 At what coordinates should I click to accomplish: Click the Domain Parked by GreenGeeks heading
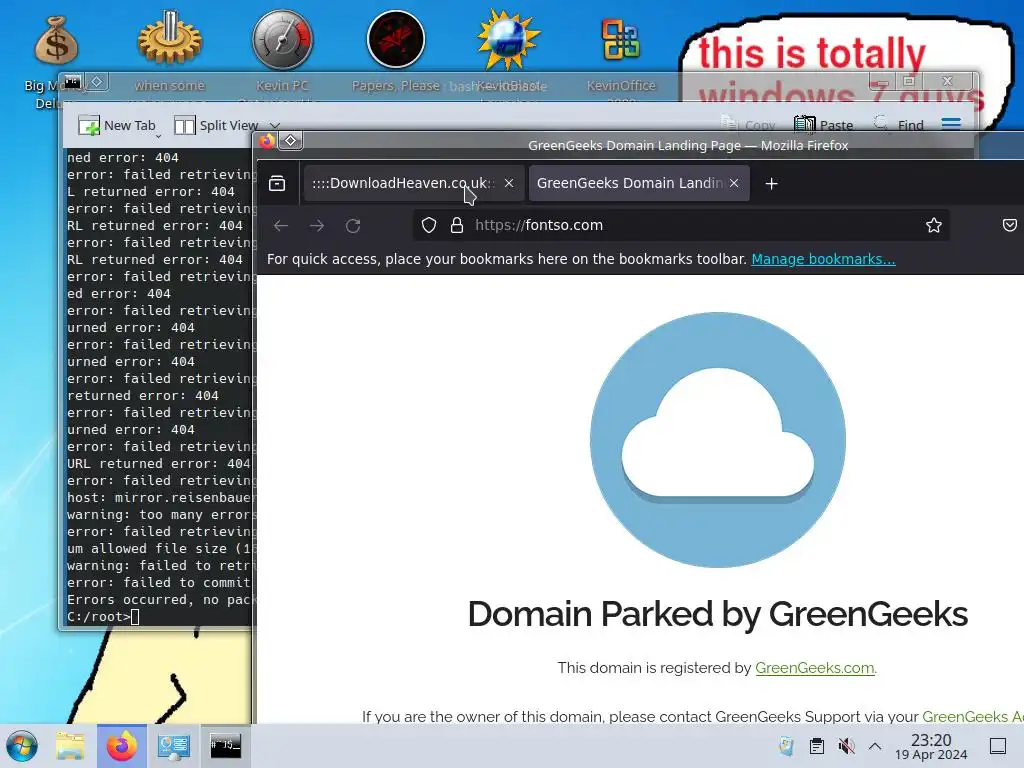pyautogui.click(x=718, y=614)
